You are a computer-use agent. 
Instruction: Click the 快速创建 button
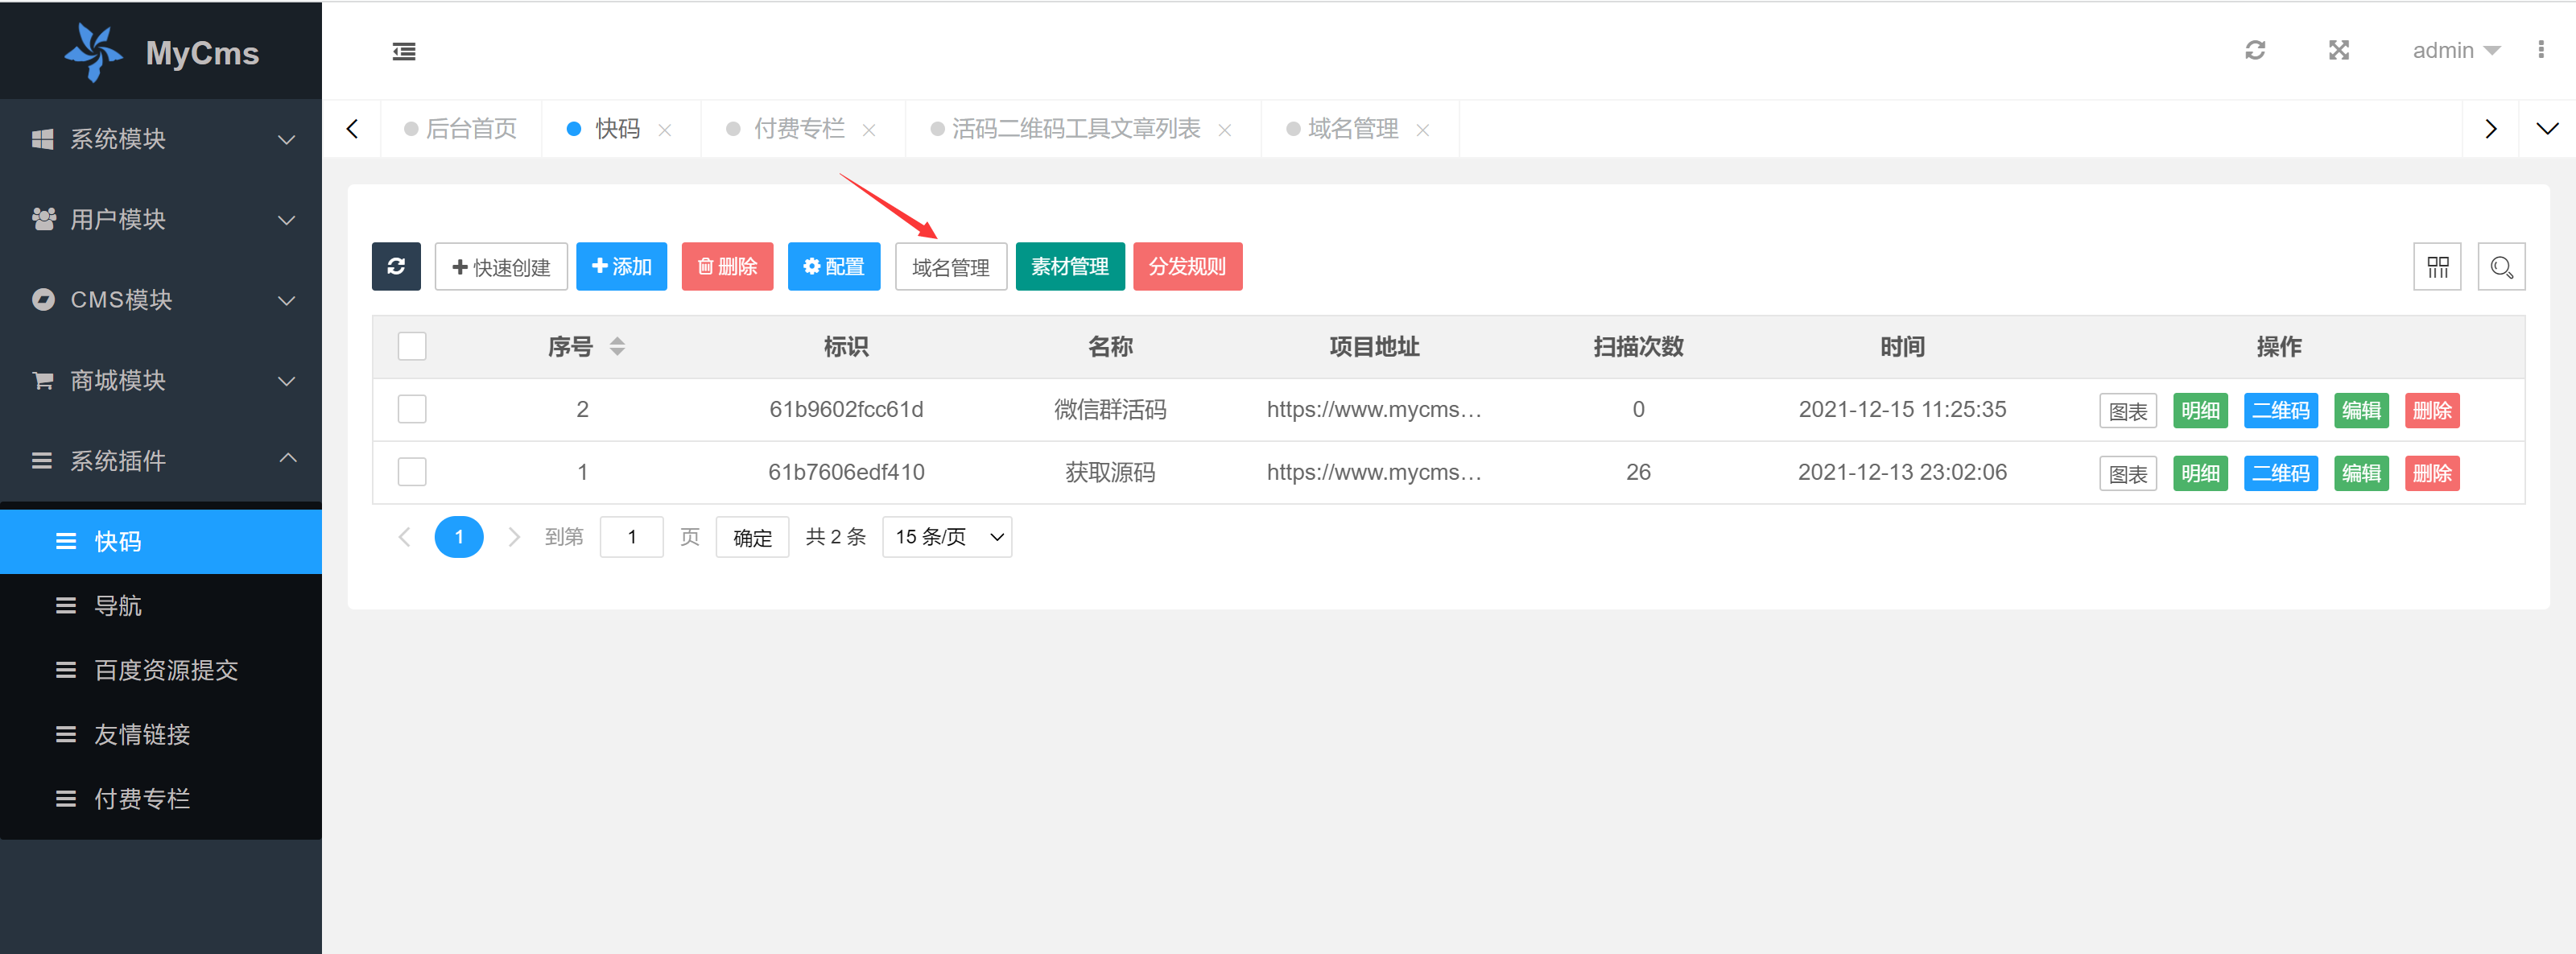[501, 266]
